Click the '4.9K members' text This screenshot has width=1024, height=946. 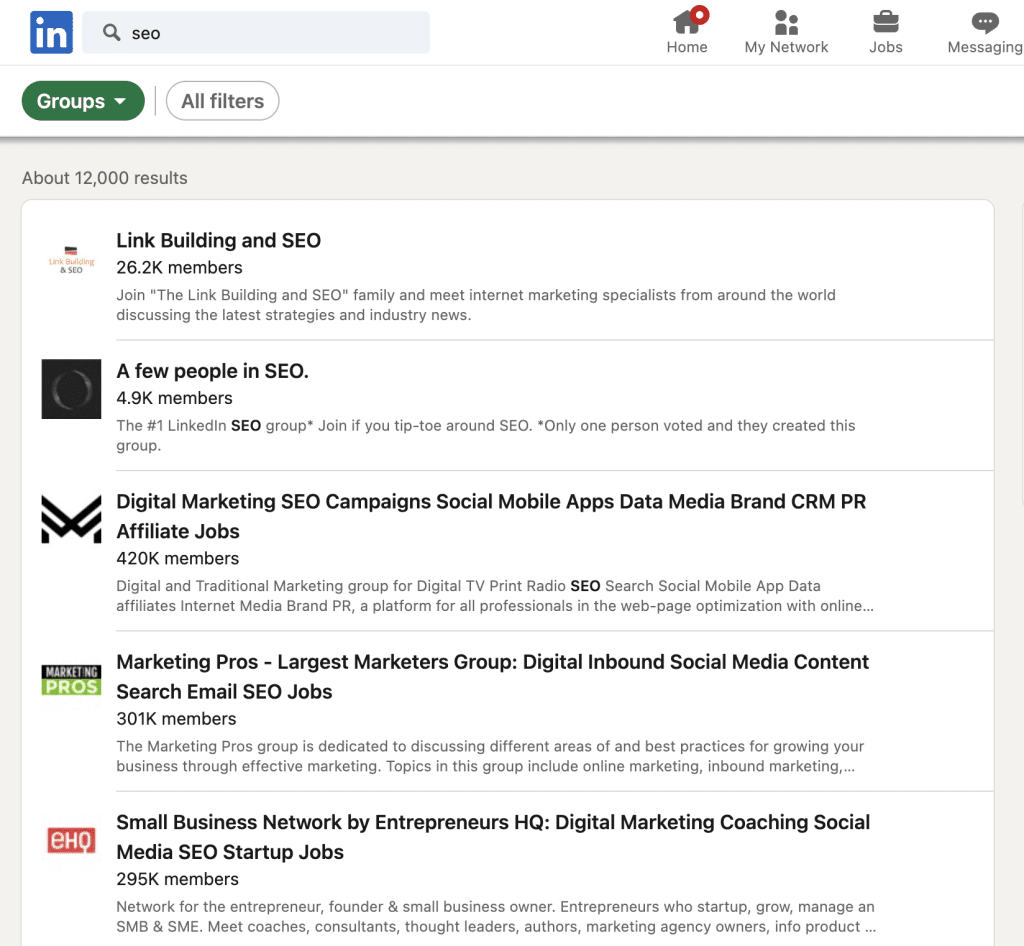[174, 398]
